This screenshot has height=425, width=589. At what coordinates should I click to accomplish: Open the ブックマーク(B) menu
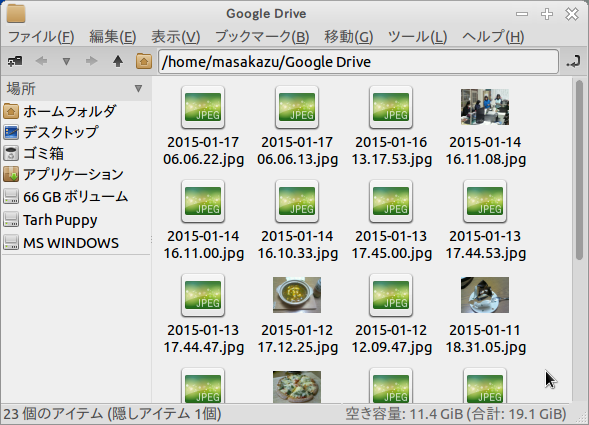pyautogui.click(x=262, y=37)
